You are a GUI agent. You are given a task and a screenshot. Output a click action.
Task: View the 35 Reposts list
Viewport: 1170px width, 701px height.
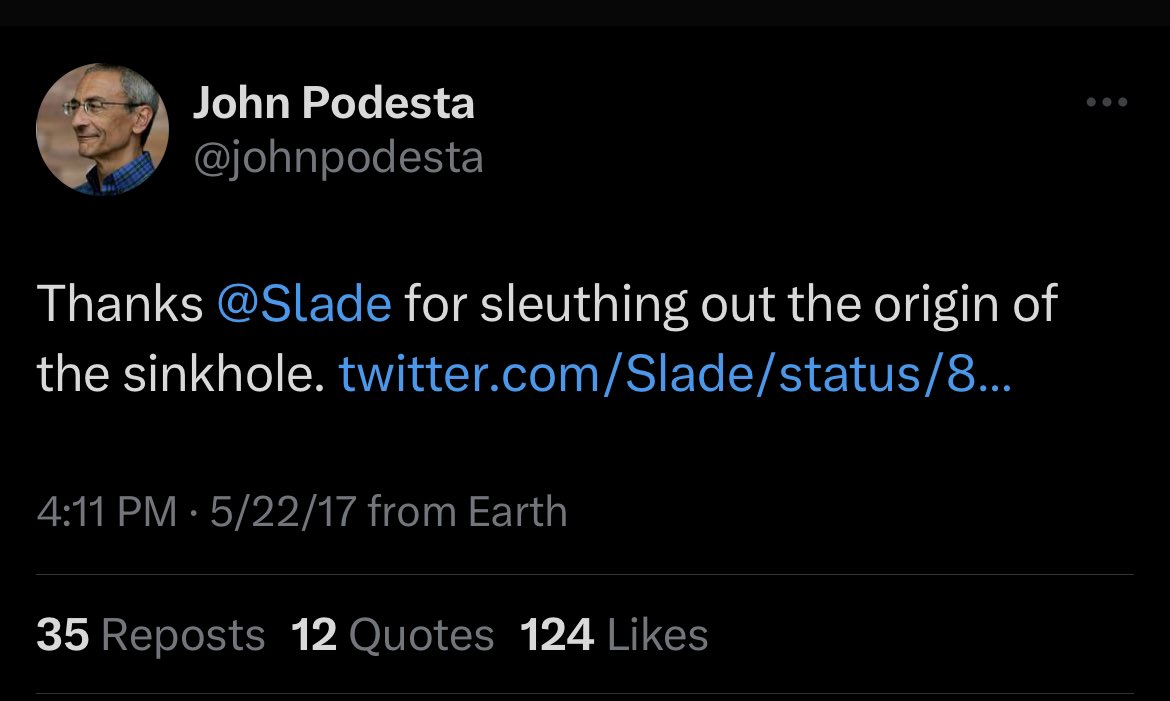coord(150,636)
